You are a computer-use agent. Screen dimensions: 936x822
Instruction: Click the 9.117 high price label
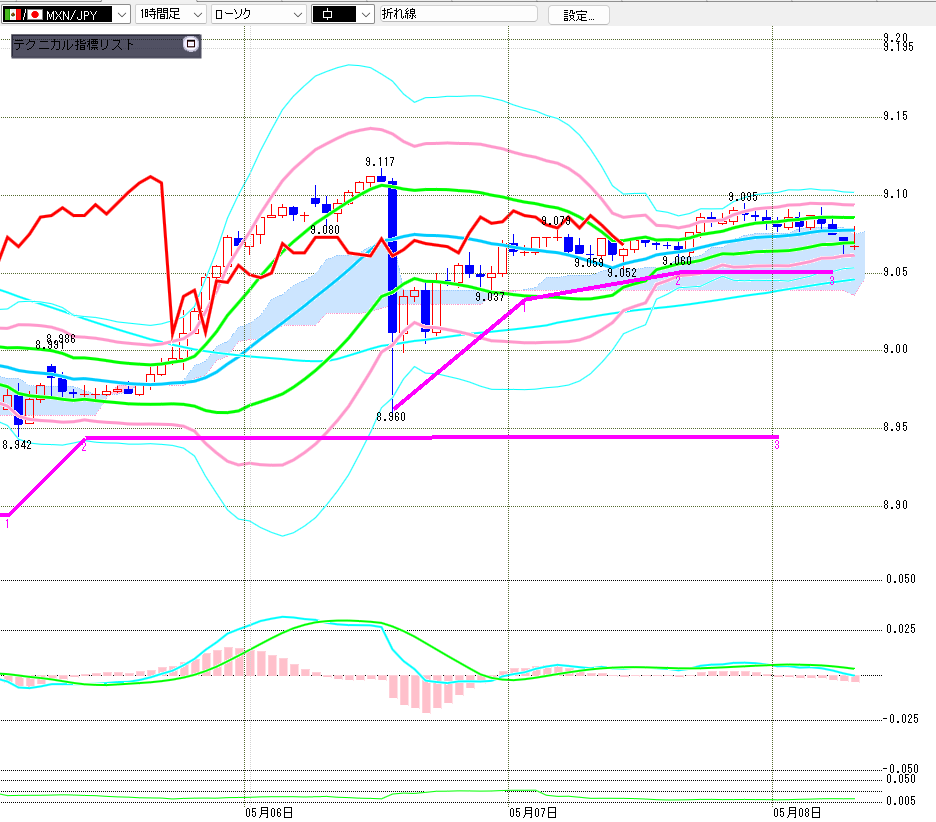point(380,162)
